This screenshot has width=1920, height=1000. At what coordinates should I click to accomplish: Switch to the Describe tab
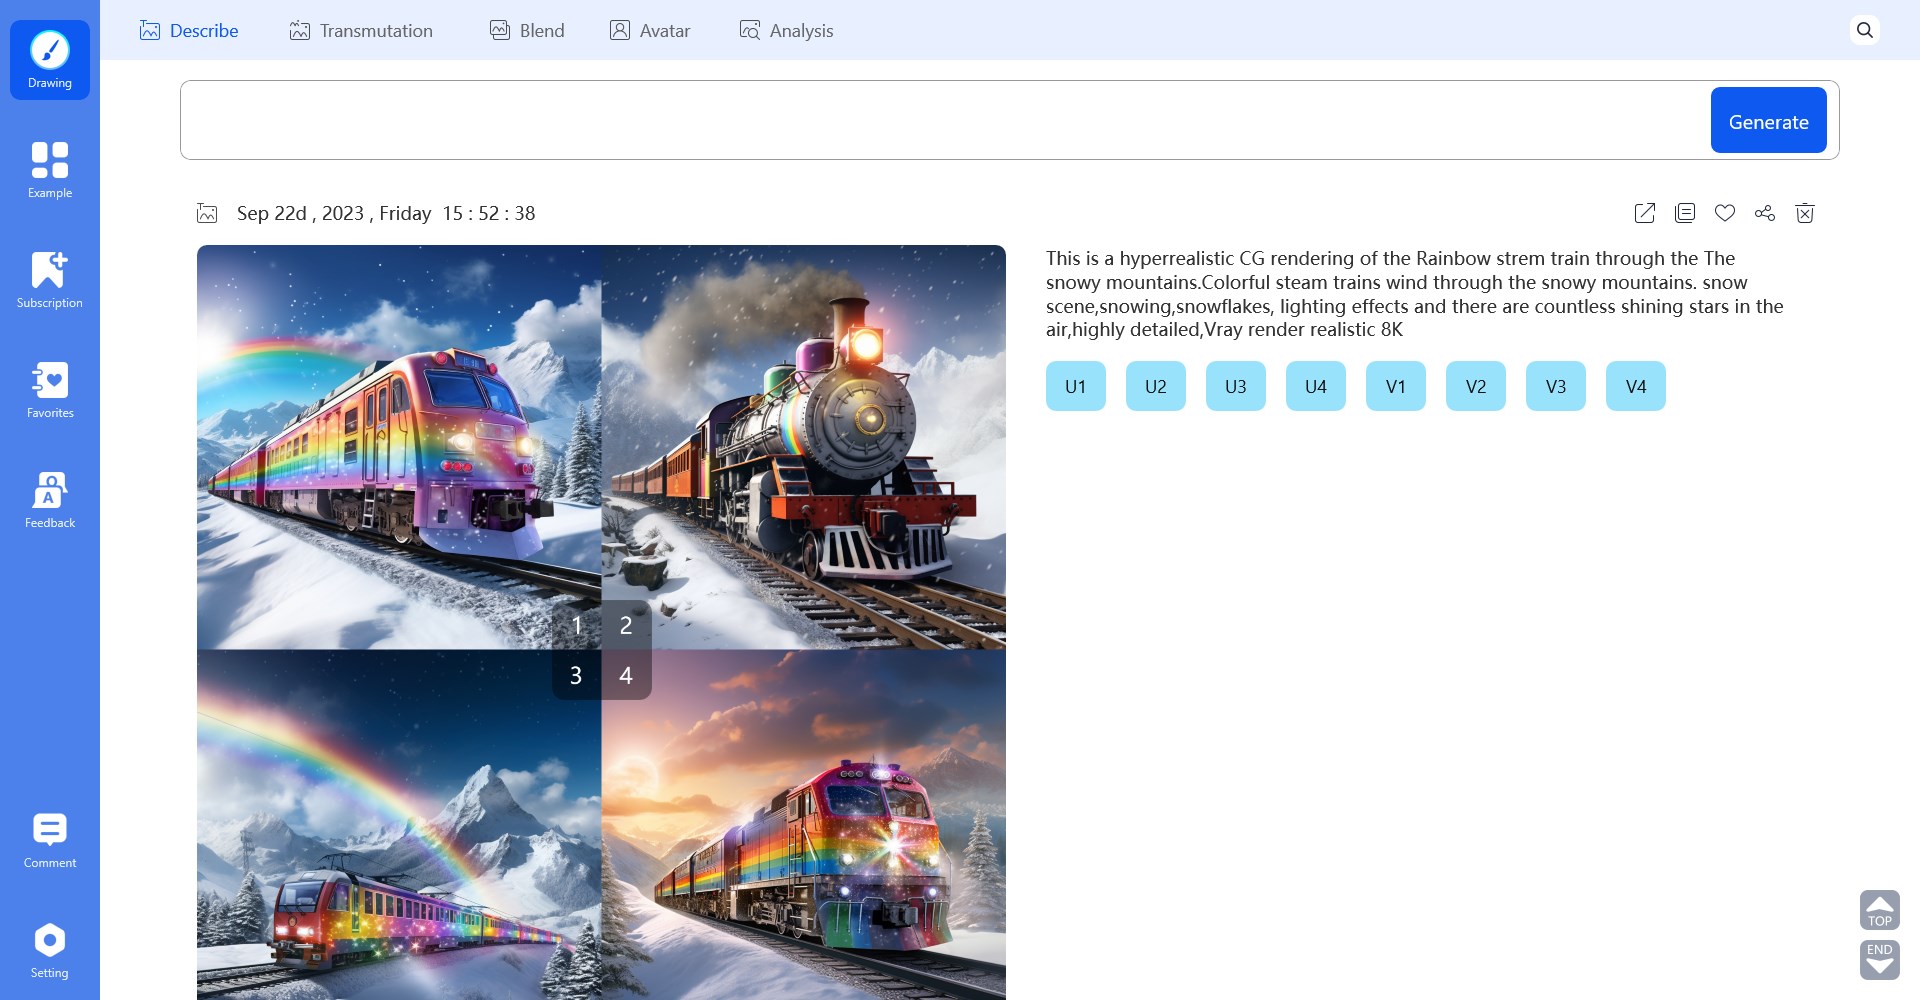click(189, 31)
